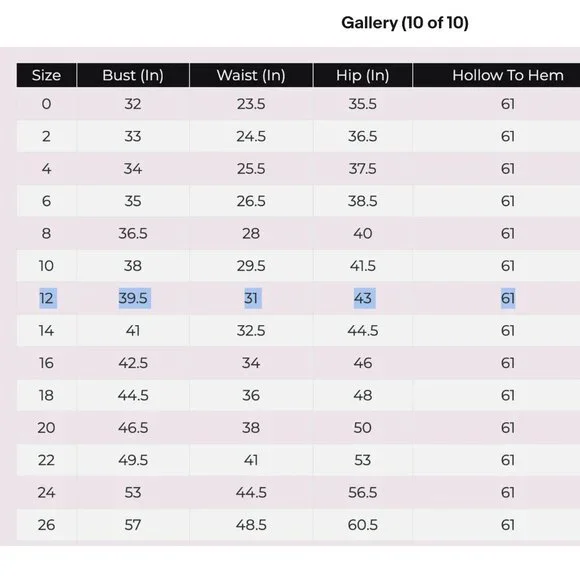
Task: Select bust value 57 for size 26
Action: pos(133,525)
